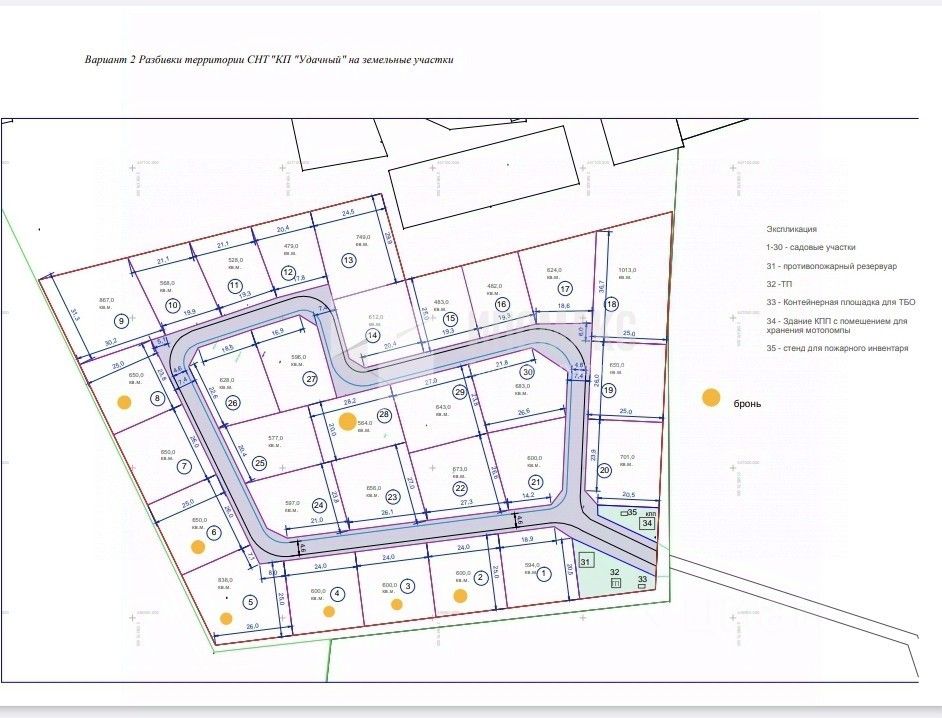Click the area value '1013,0' in plot 18
This screenshot has height=718, width=942.
(x=628, y=270)
